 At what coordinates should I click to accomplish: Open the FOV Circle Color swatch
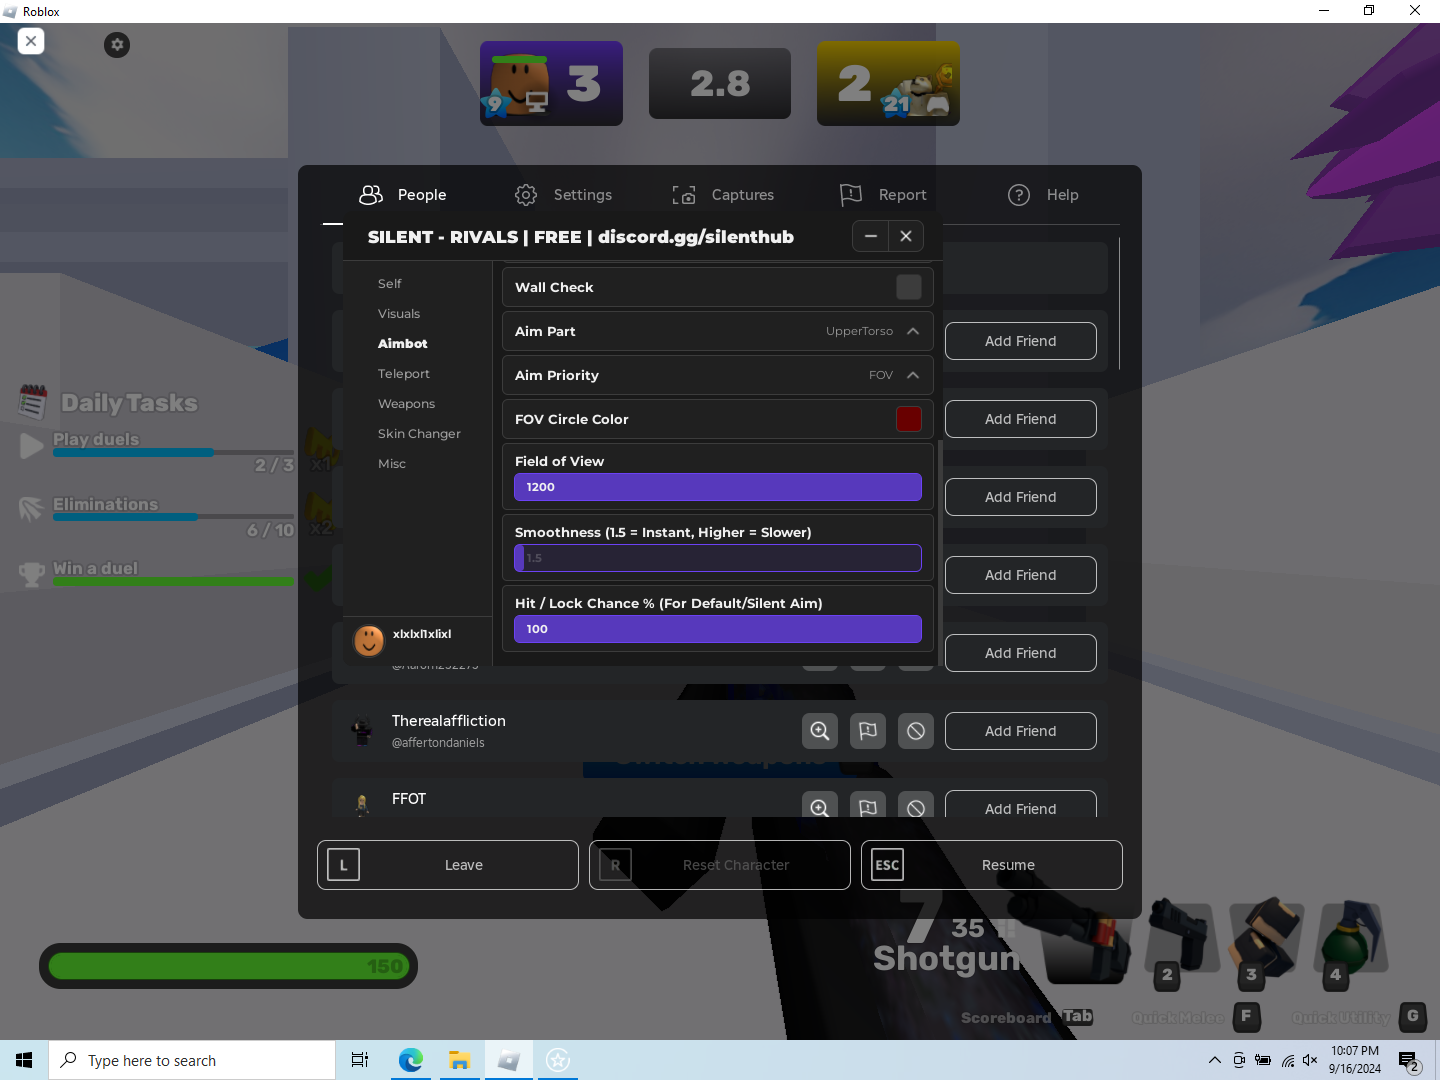(x=909, y=419)
